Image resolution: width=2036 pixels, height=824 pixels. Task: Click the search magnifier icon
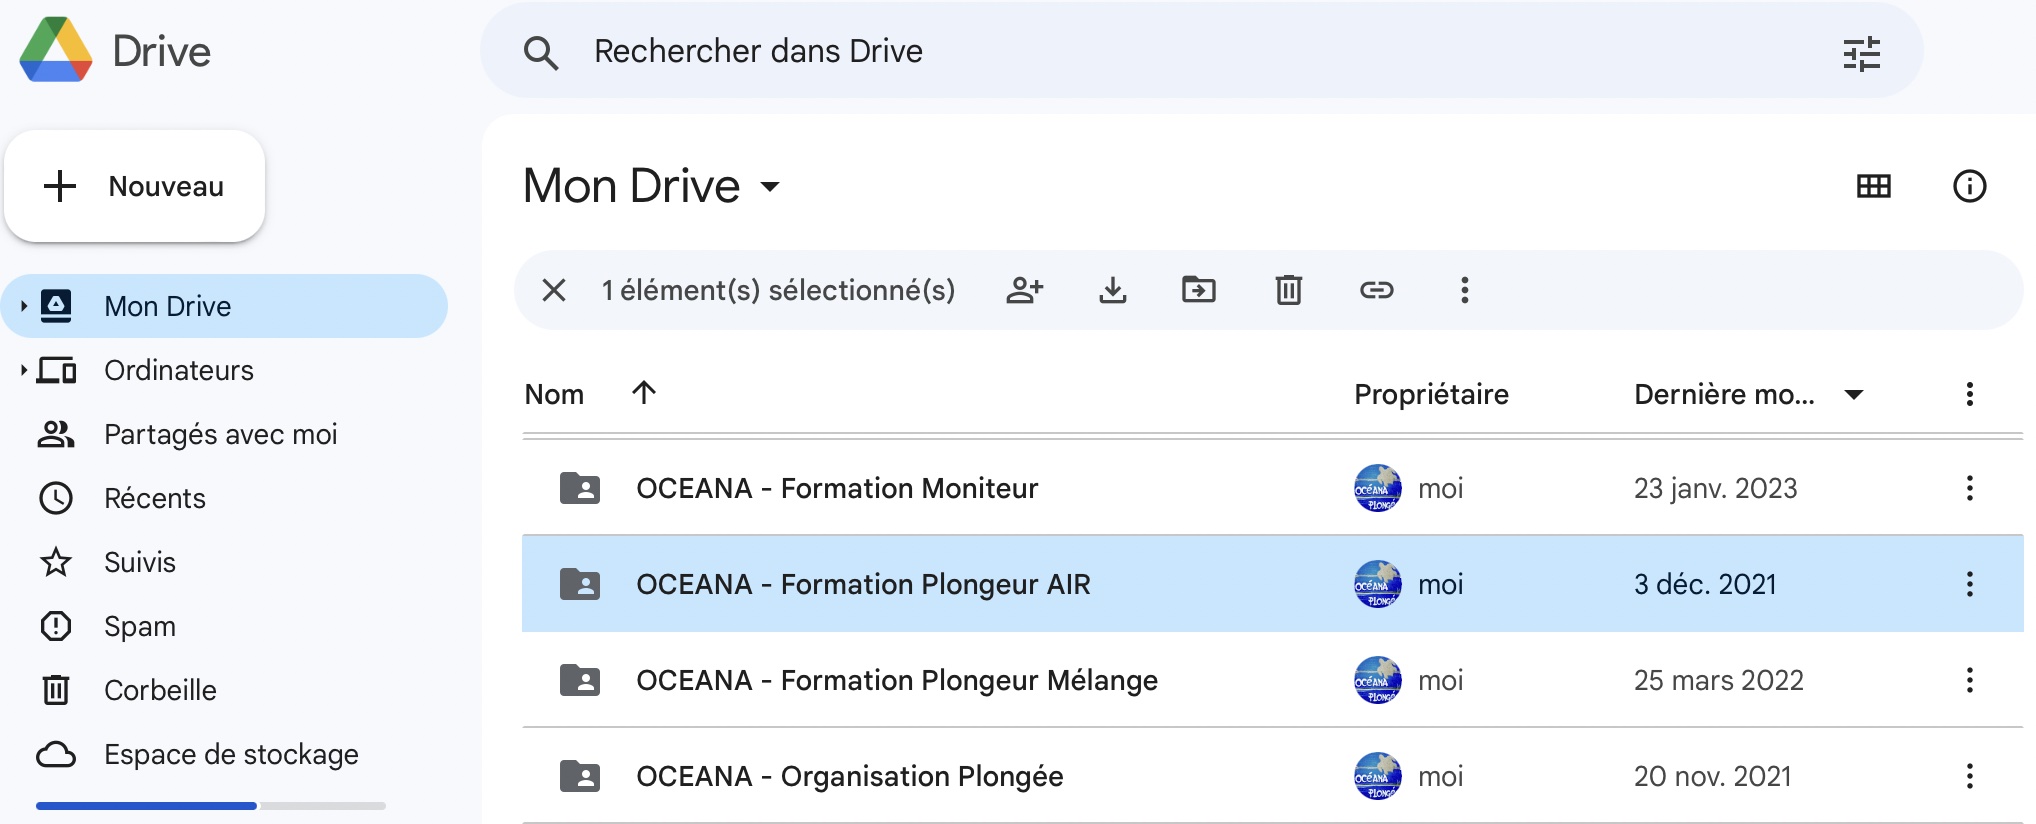click(541, 52)
